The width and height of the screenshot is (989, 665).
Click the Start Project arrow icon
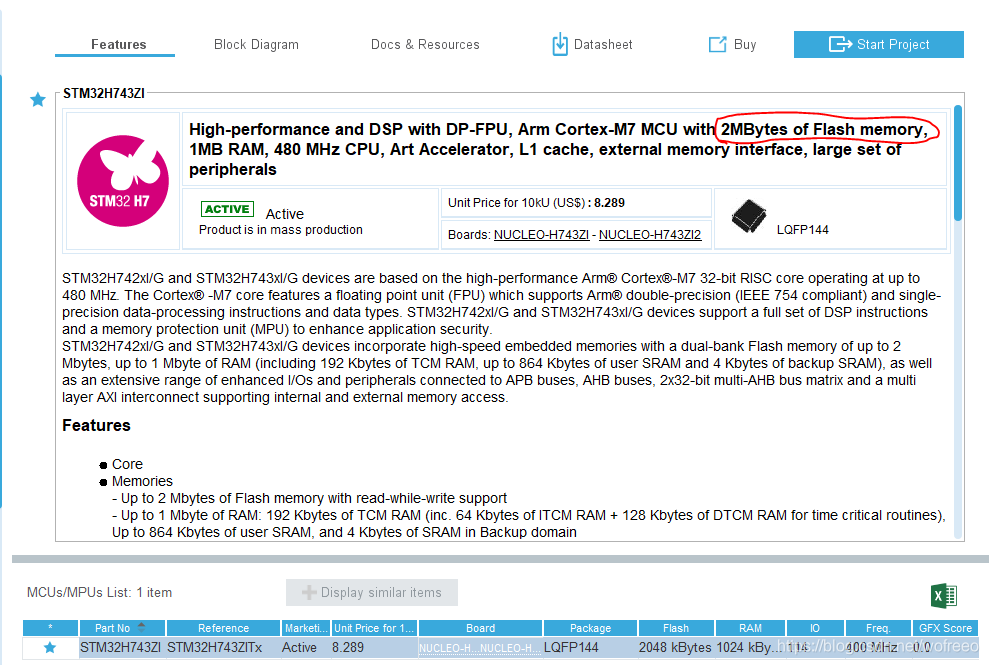840,44
